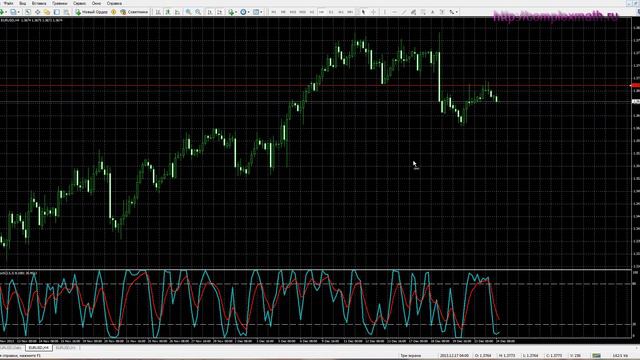
Task: Switch timeframe to D1
Action: [x=331, y=12]
